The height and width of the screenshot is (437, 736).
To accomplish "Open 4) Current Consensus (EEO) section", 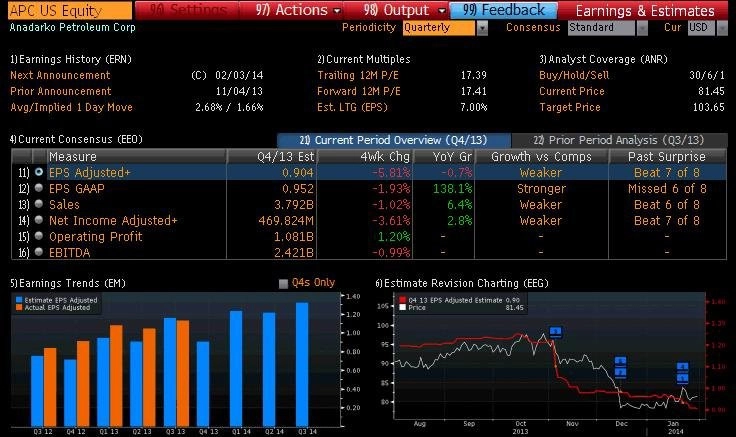I will [76, 139].
